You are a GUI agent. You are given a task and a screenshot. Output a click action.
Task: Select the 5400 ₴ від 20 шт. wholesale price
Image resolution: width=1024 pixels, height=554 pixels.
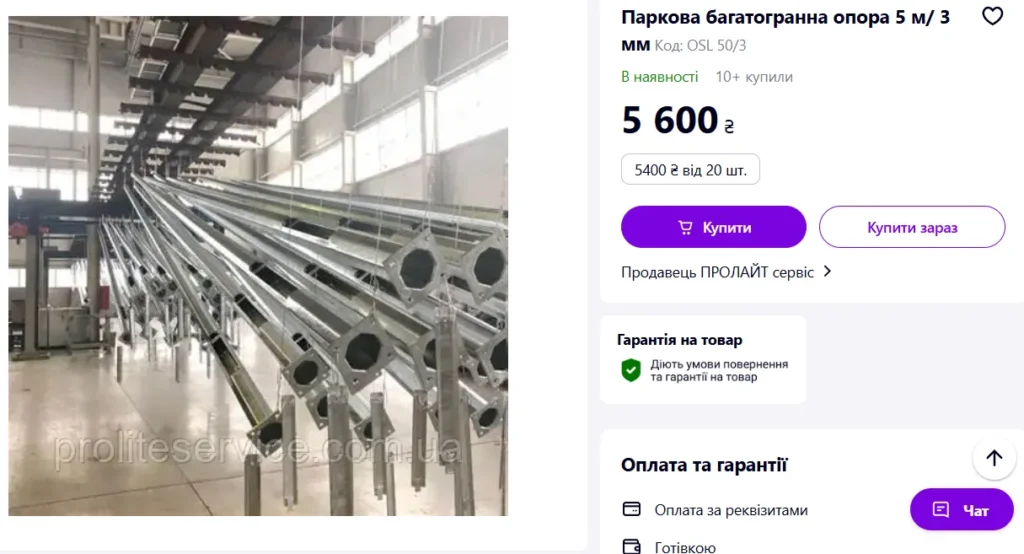690,170
